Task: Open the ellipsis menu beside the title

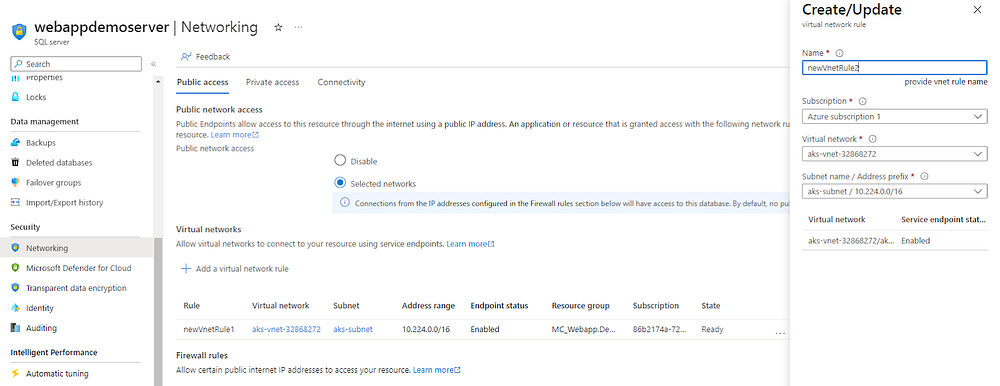Action: coord(298,27)
